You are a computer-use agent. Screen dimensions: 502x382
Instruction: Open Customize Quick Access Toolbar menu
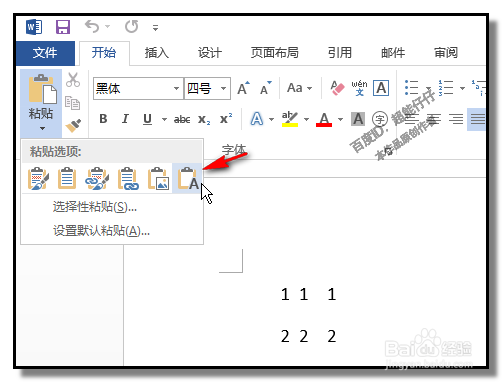[155, 28]
